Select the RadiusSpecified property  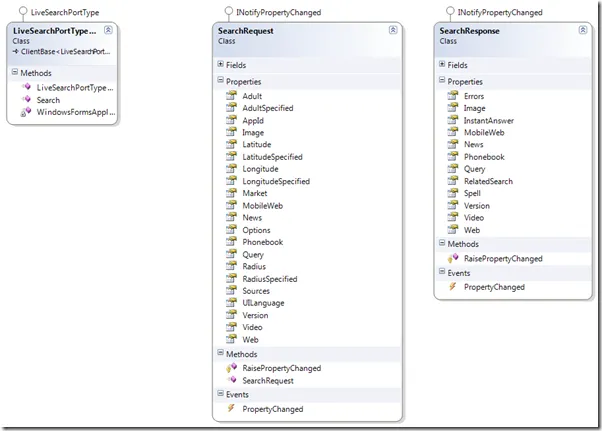(270, 279)
